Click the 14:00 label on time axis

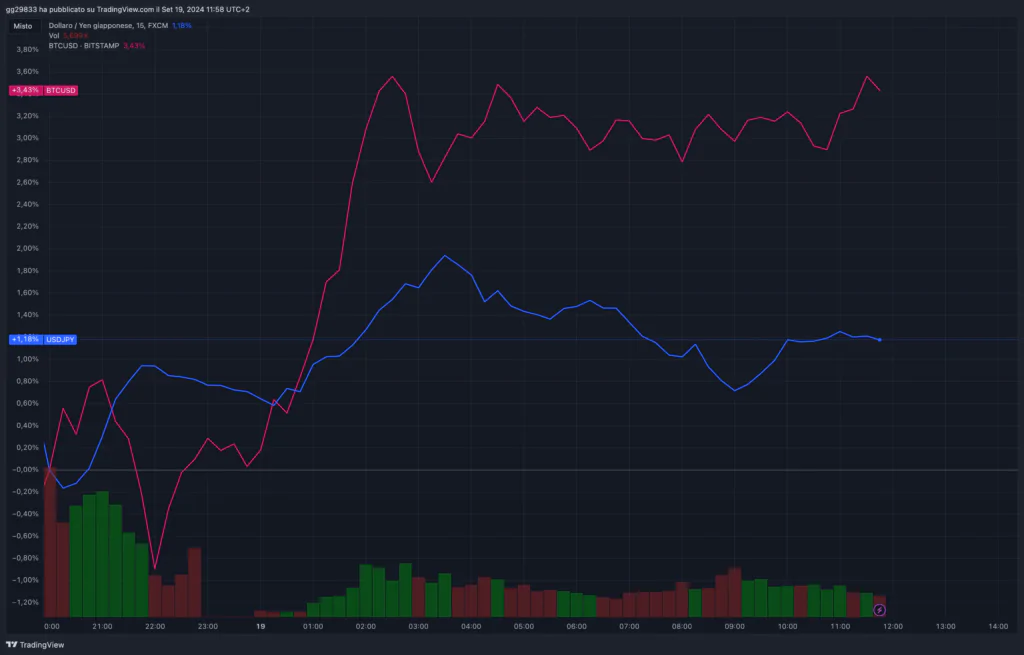click(x=997, y=627)
